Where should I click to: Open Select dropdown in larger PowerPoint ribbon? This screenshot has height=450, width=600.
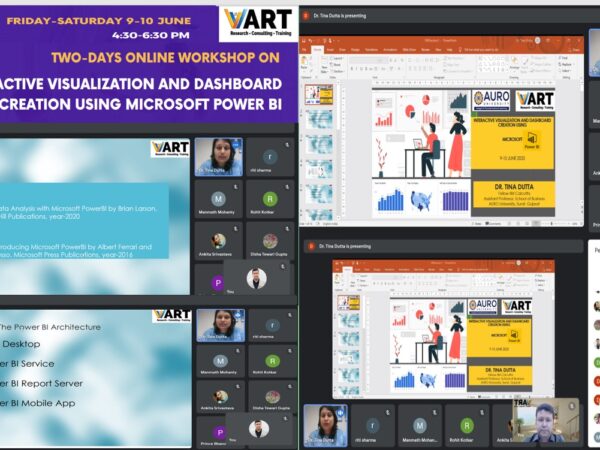click(565, 71)
